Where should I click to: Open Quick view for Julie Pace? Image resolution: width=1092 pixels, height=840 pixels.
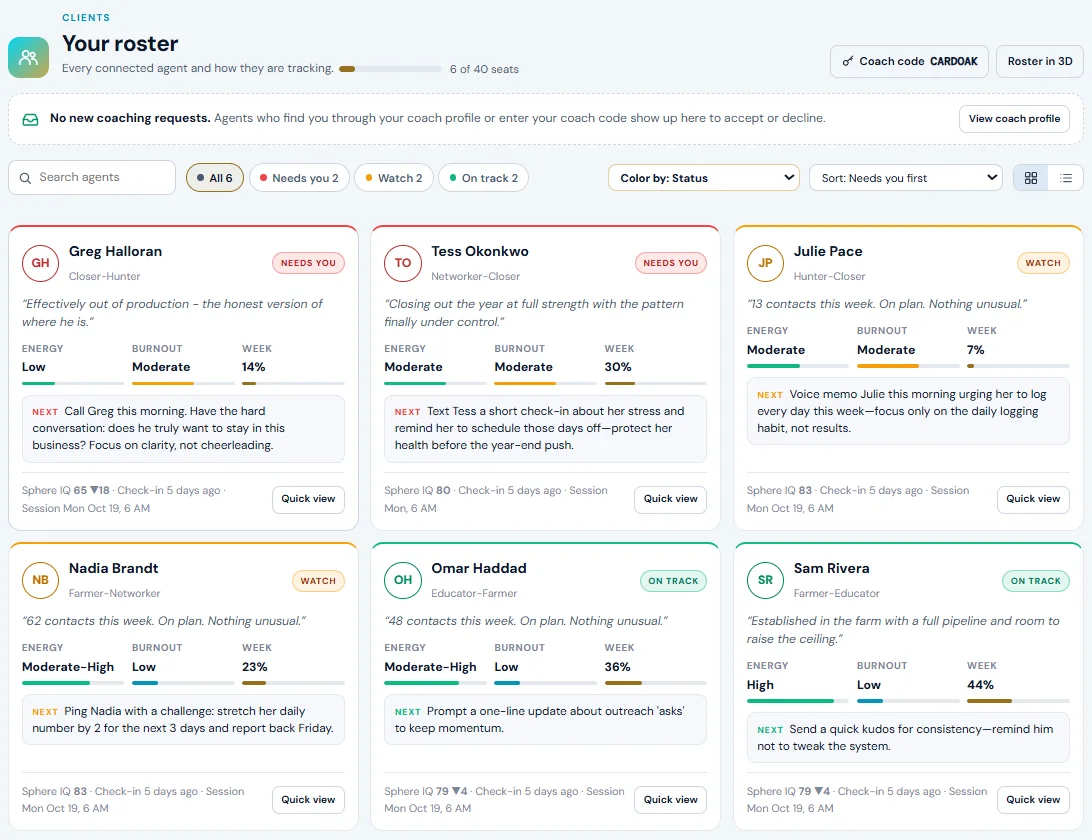[x=1033, y=499]
